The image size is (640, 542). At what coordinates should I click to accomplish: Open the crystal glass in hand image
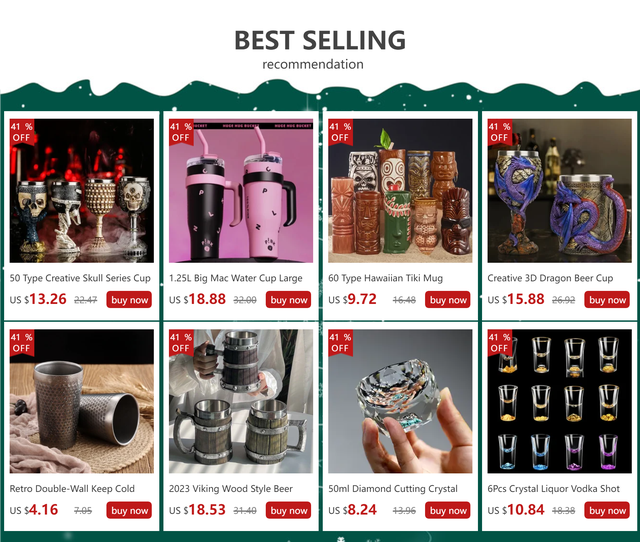pyautogui.click(x=400, y=401)
